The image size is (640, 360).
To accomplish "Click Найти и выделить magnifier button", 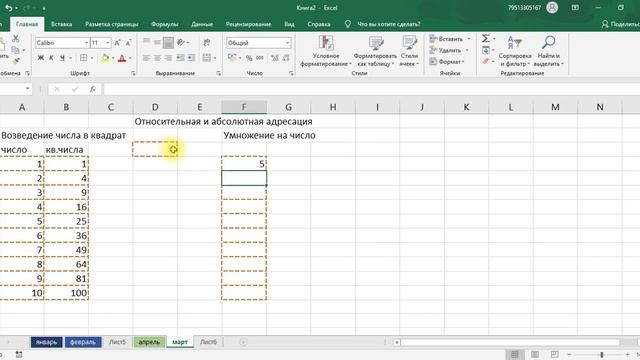I will (x=549, y=51).
